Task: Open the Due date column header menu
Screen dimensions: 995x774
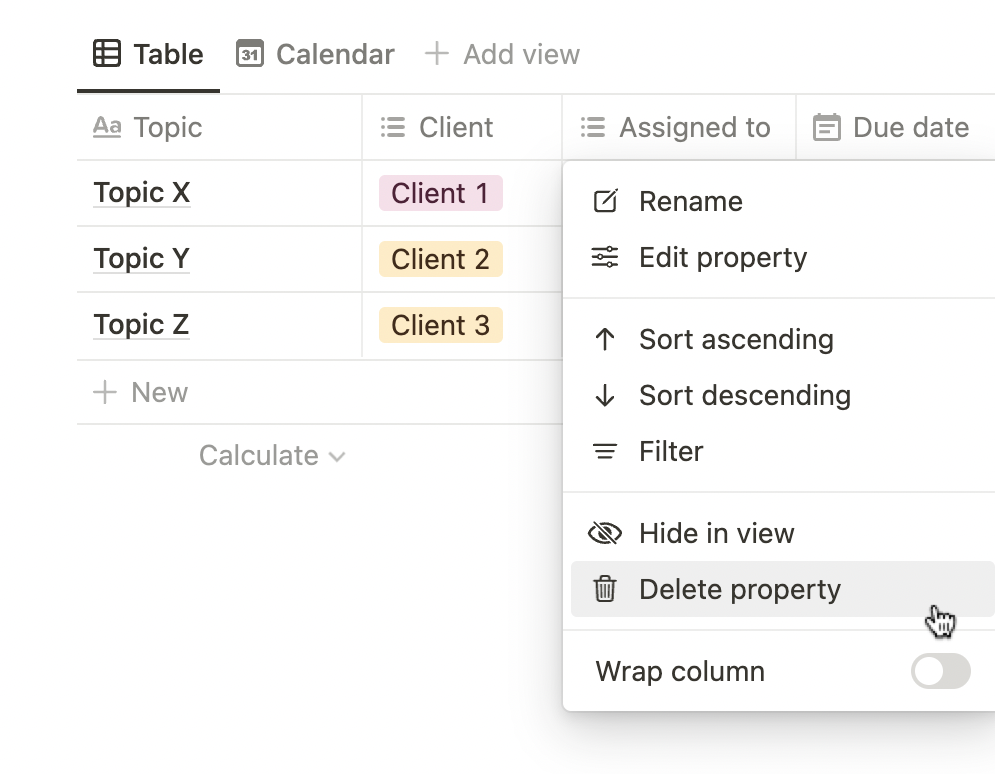Action: coord(893,128)
